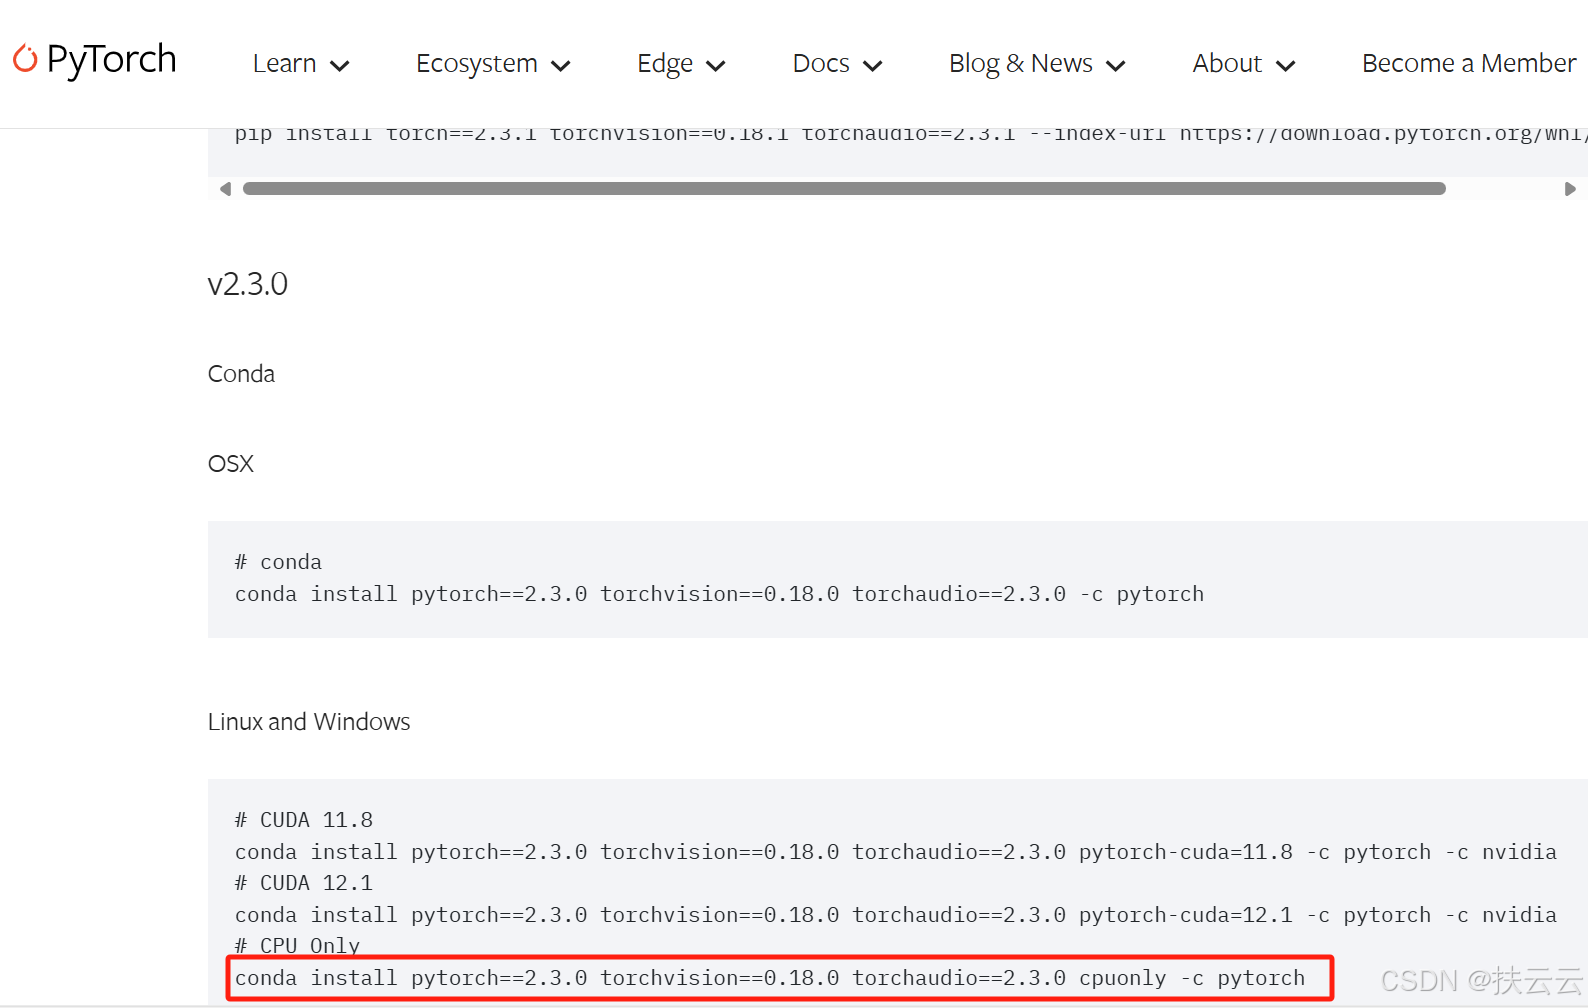Expand the Learn chevron arrow

[340, 66]
